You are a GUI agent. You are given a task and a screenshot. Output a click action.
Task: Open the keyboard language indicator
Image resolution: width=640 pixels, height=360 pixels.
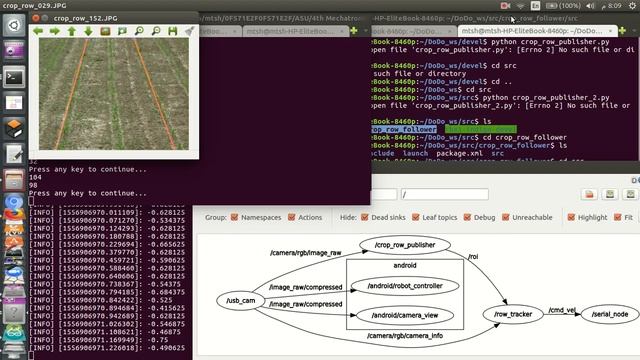(x=535, y=6)
